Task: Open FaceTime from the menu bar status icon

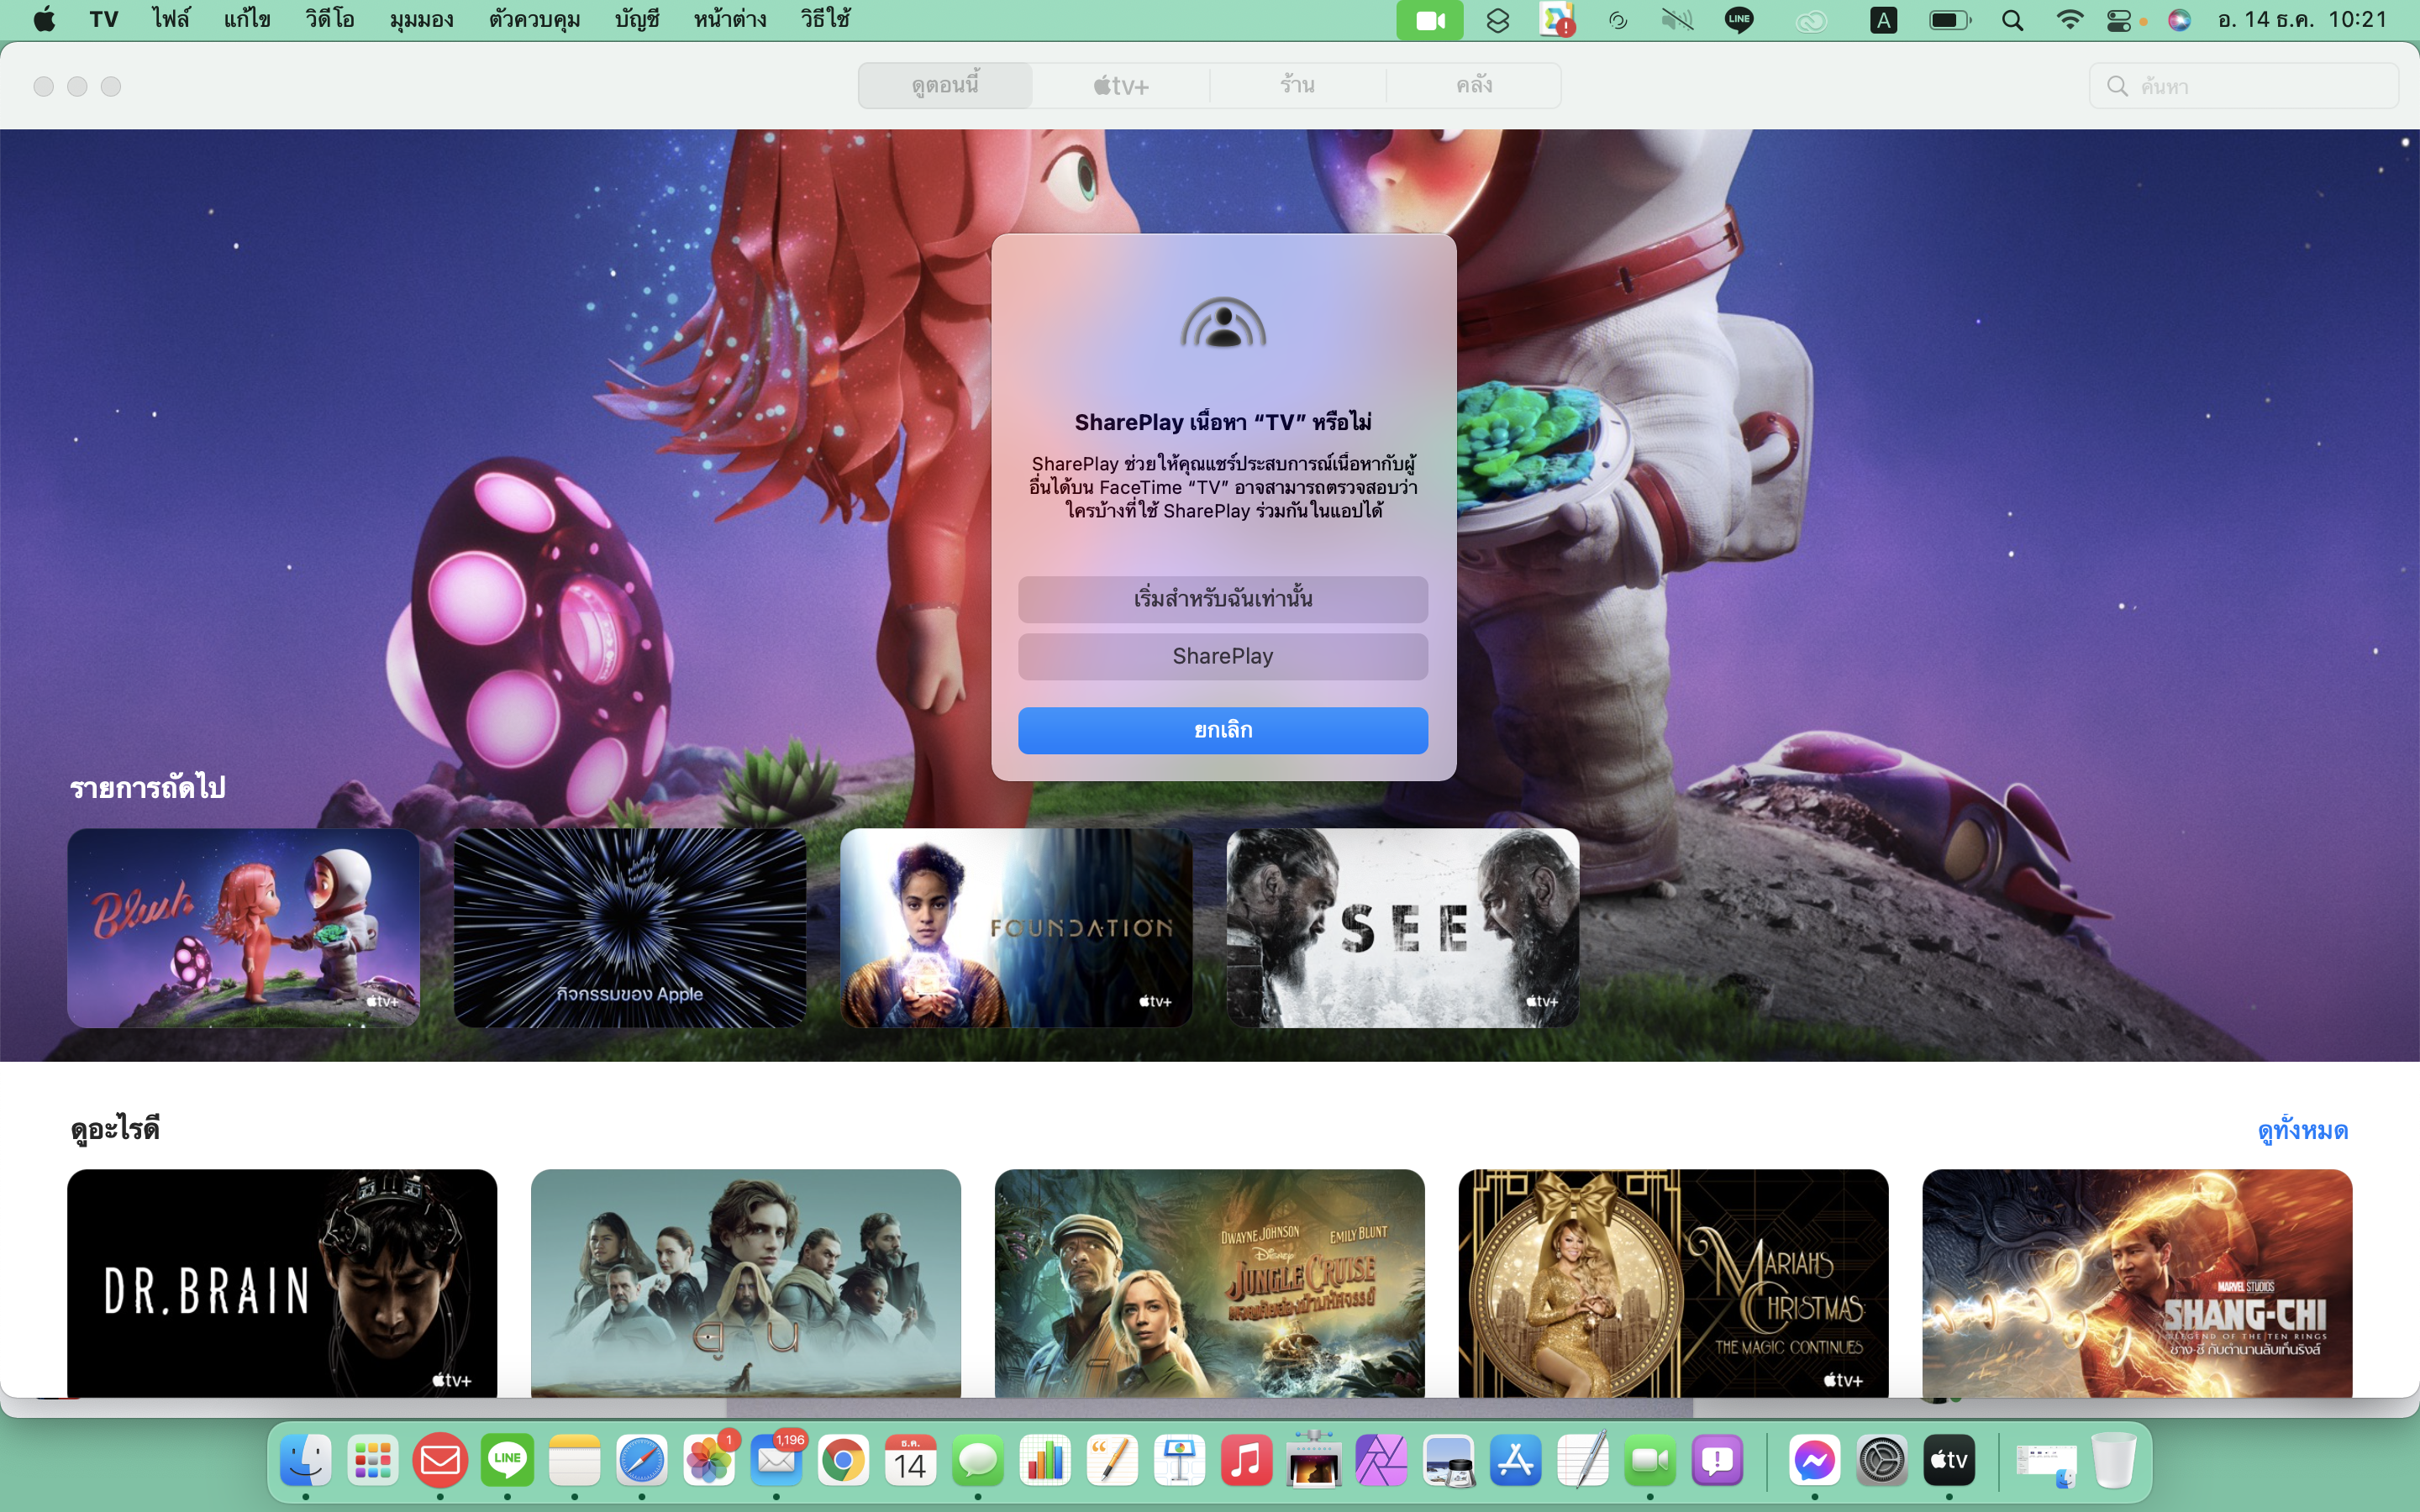Action: click(1429, 20)
